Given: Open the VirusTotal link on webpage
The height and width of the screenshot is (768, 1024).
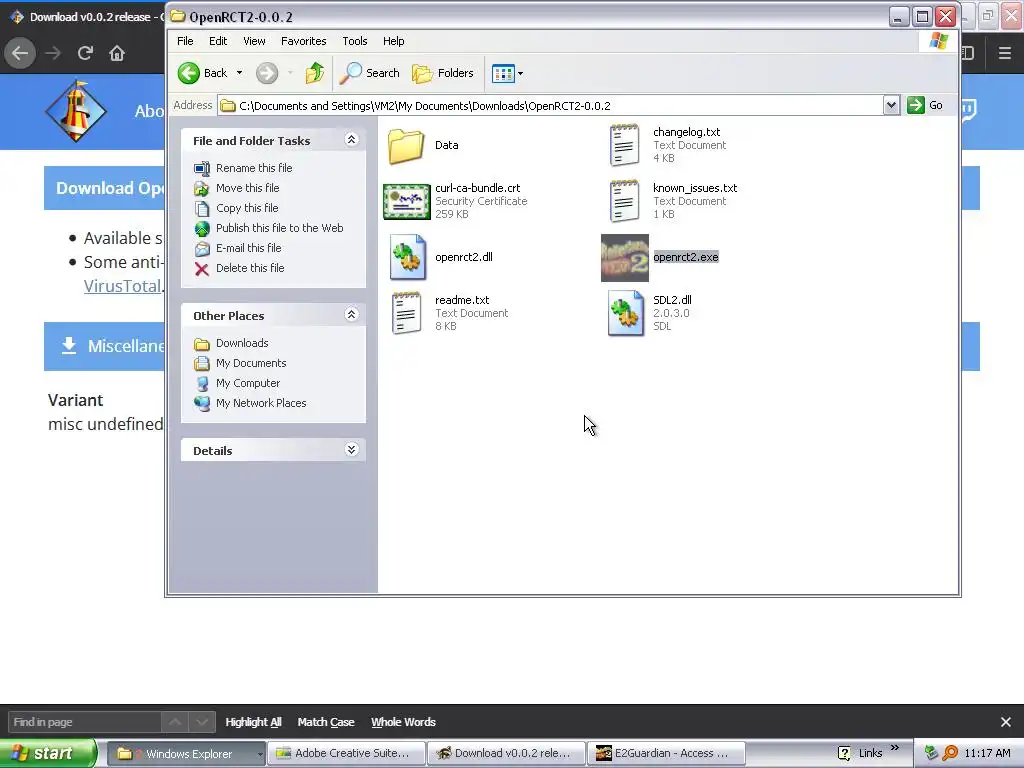Looking at the screenshot, I should click(121, 286).
